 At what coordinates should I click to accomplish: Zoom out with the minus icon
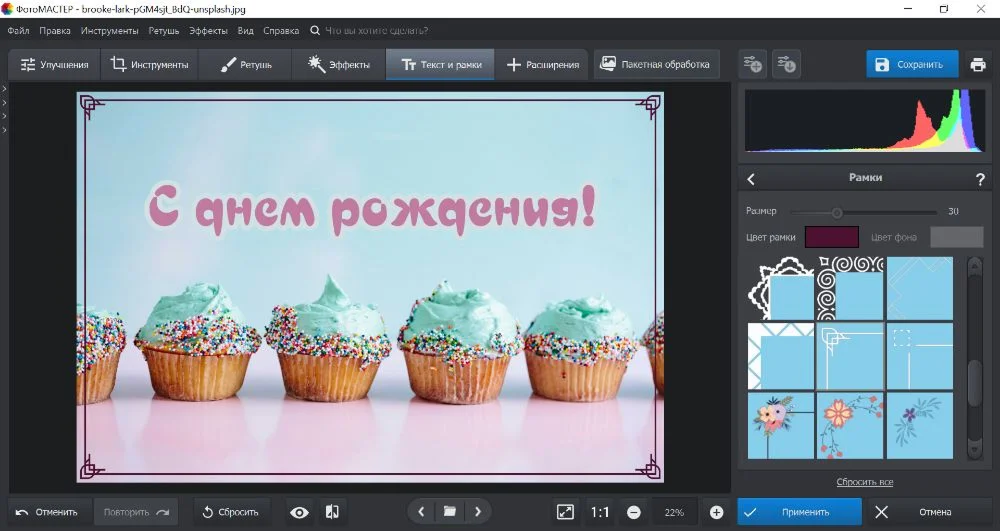click(634, 512)
